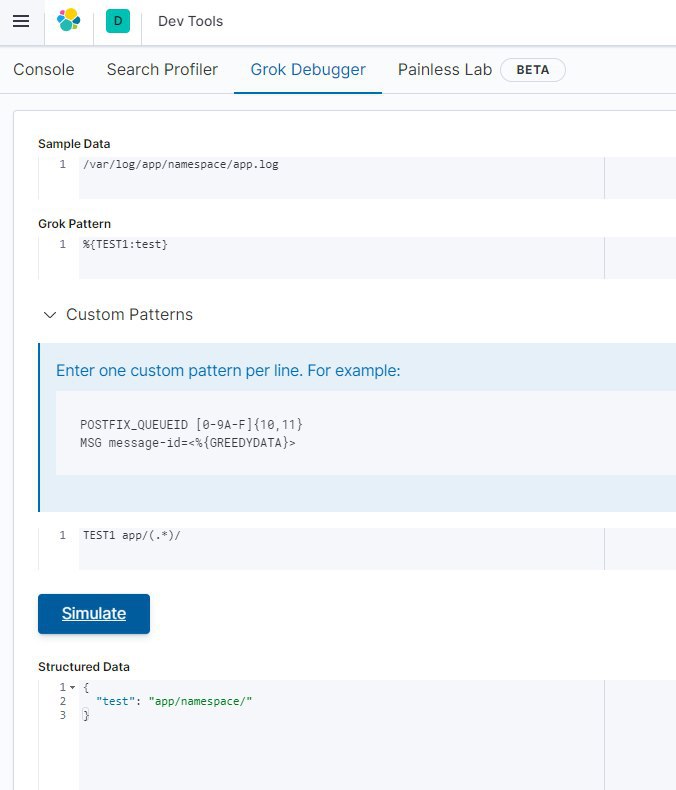Click the Structured Data label
The image size is (676, 790).
[x=84, y=667]
